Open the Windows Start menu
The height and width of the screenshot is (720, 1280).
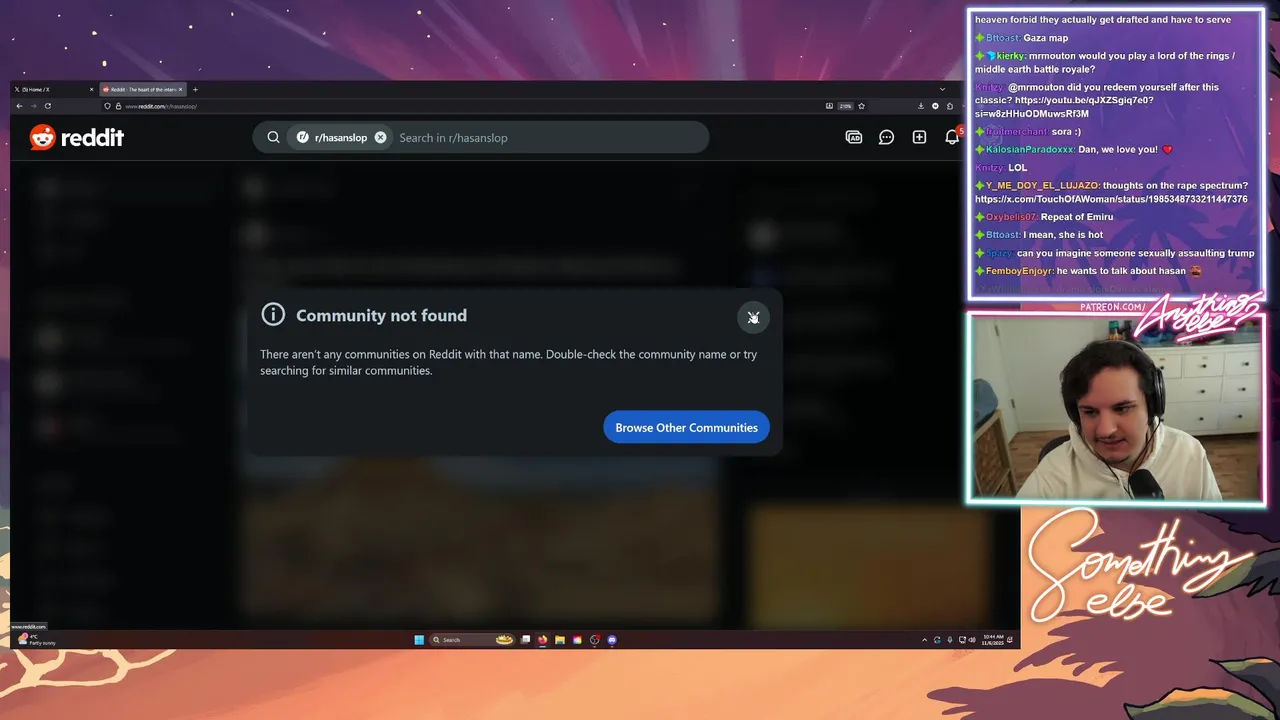419,640
